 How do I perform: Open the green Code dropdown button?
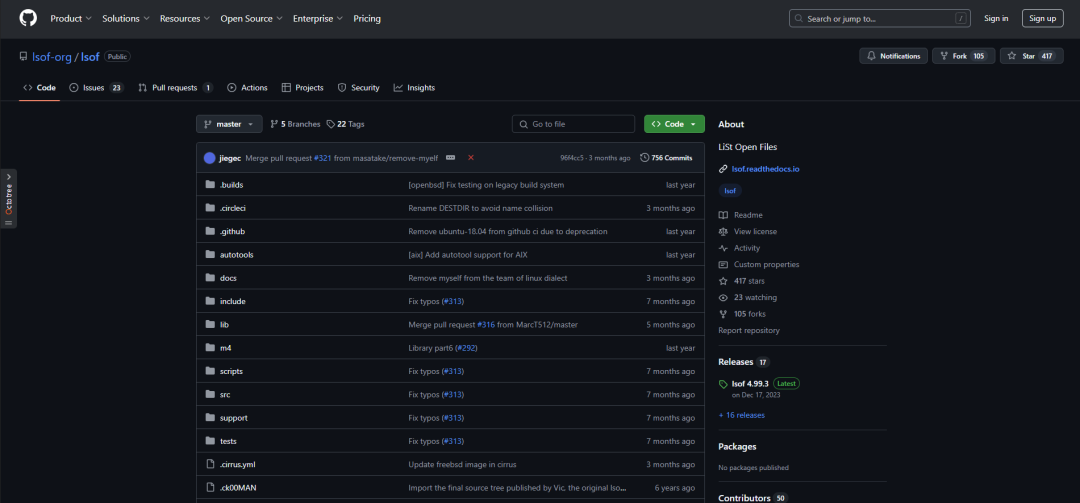point(674,124)
